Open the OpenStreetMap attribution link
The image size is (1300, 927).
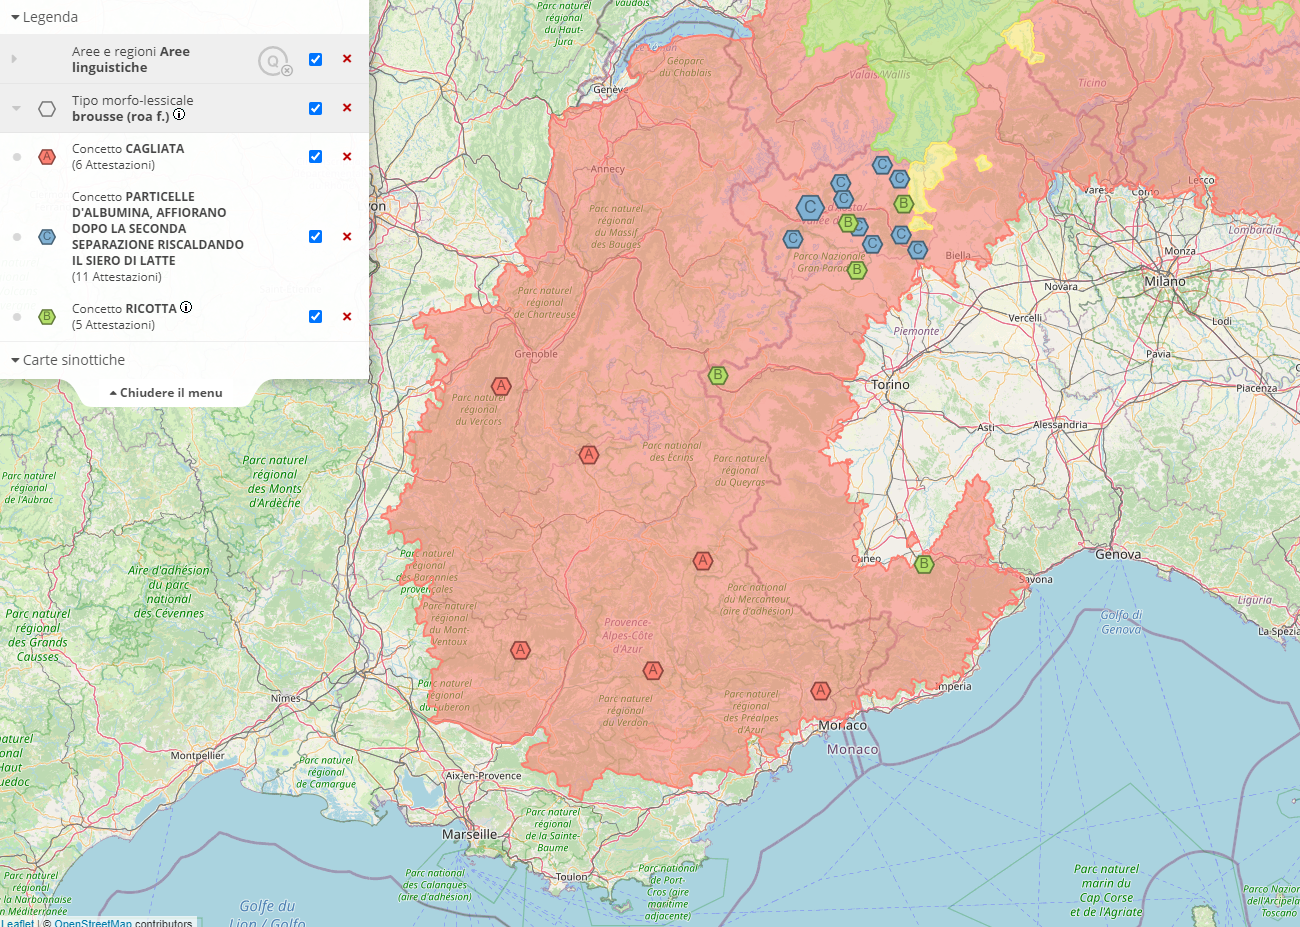click(x=93, y=922)
